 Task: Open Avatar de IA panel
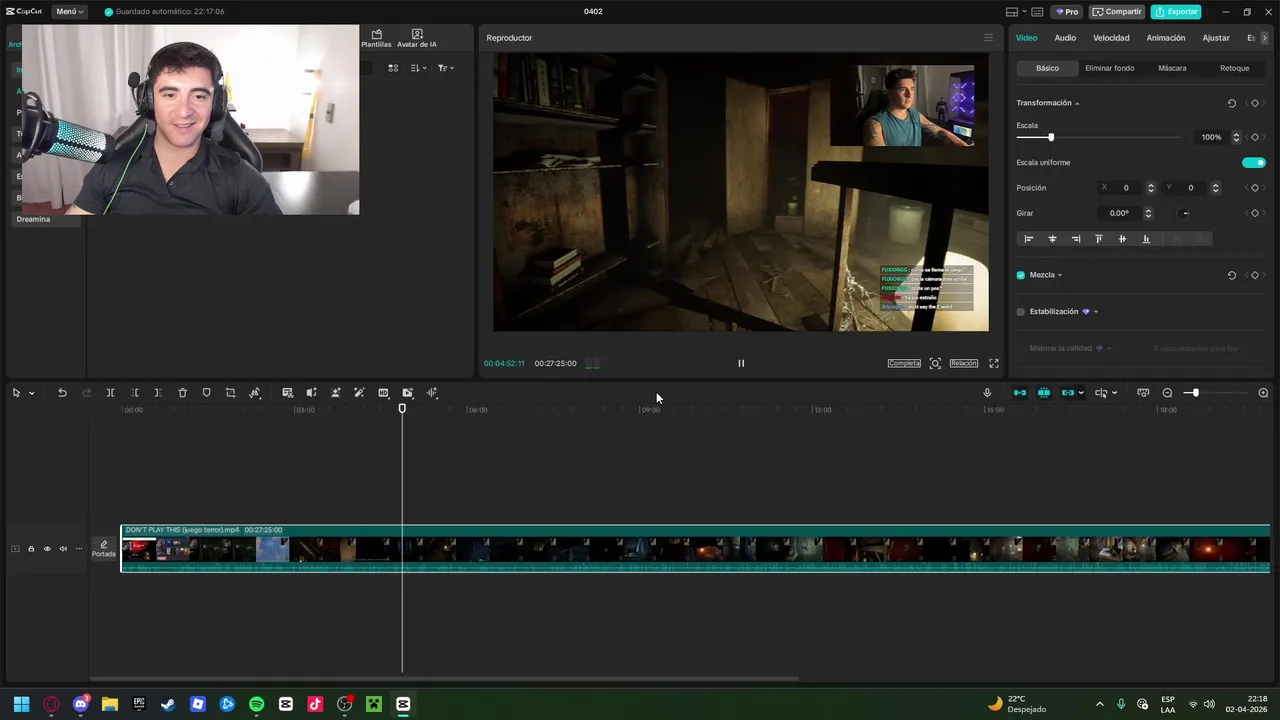pos(417,38)
